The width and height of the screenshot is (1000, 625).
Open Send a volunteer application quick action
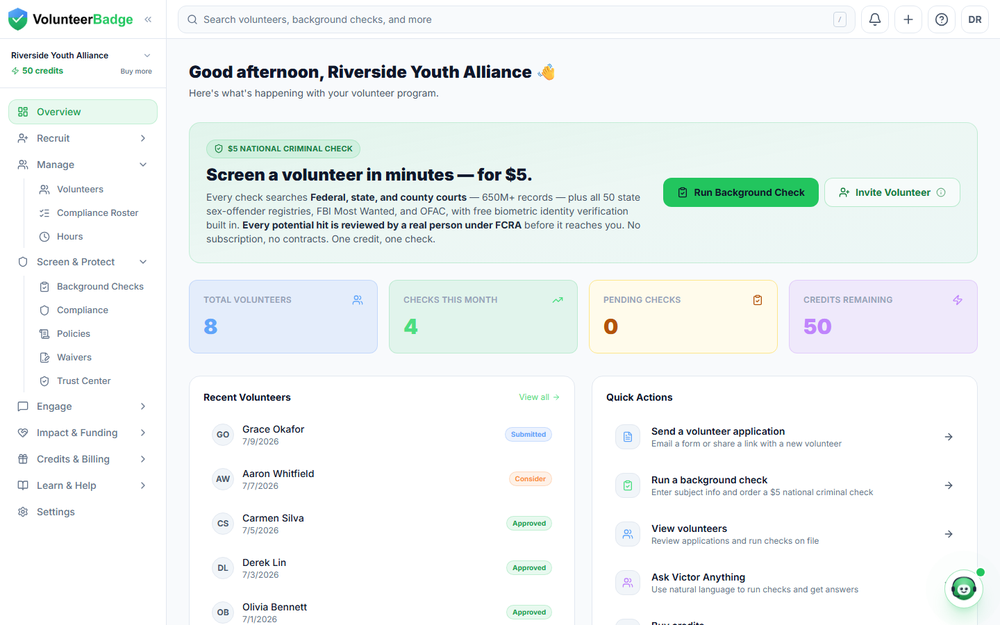(x=784, y=437)
